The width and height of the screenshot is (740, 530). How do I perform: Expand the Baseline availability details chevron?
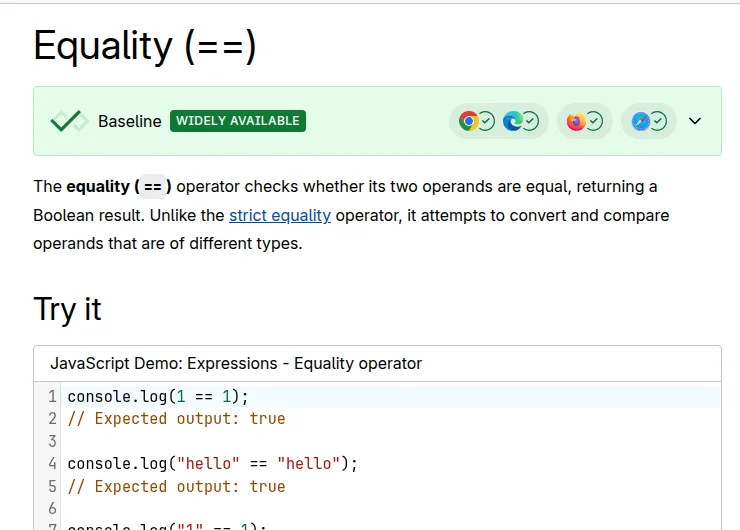[x=695, y=121]
